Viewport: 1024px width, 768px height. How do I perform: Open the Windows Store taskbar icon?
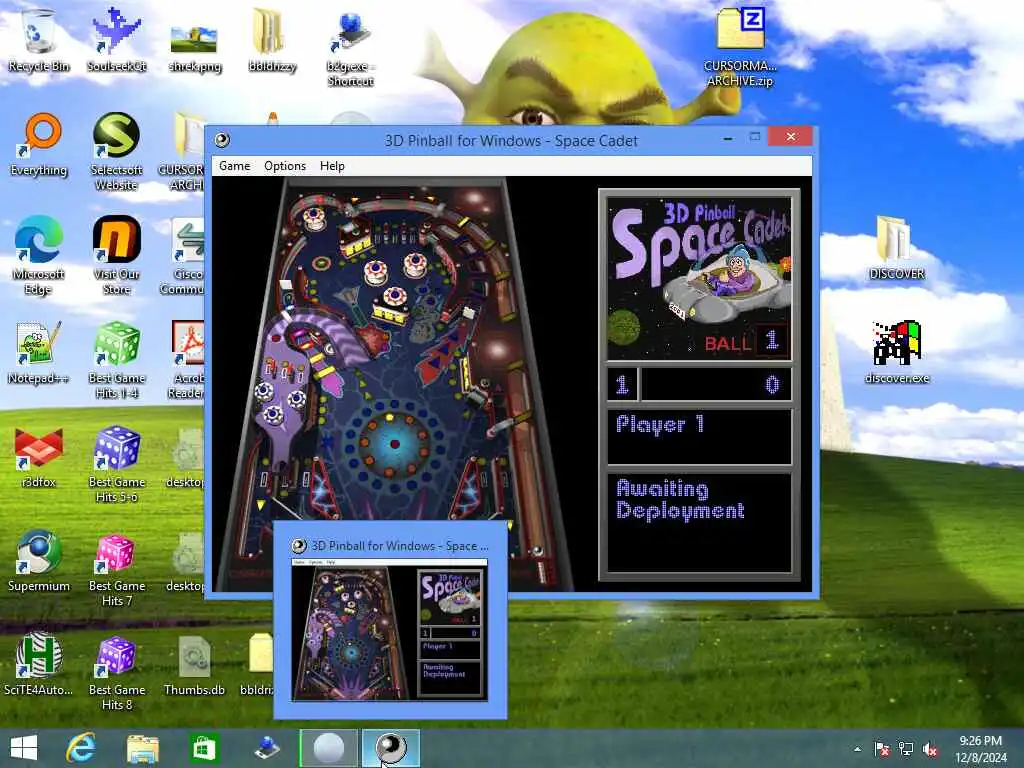tap(204, 748)
